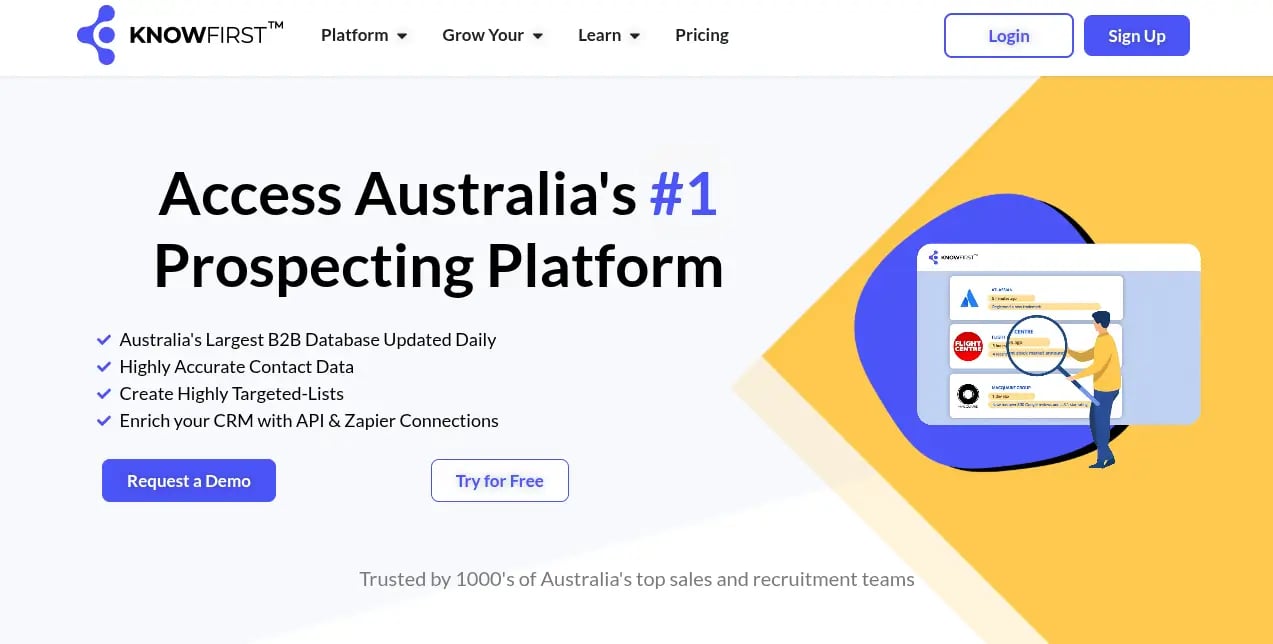
Task: Open the Pricing page from the nav
Action: (702, 35)
